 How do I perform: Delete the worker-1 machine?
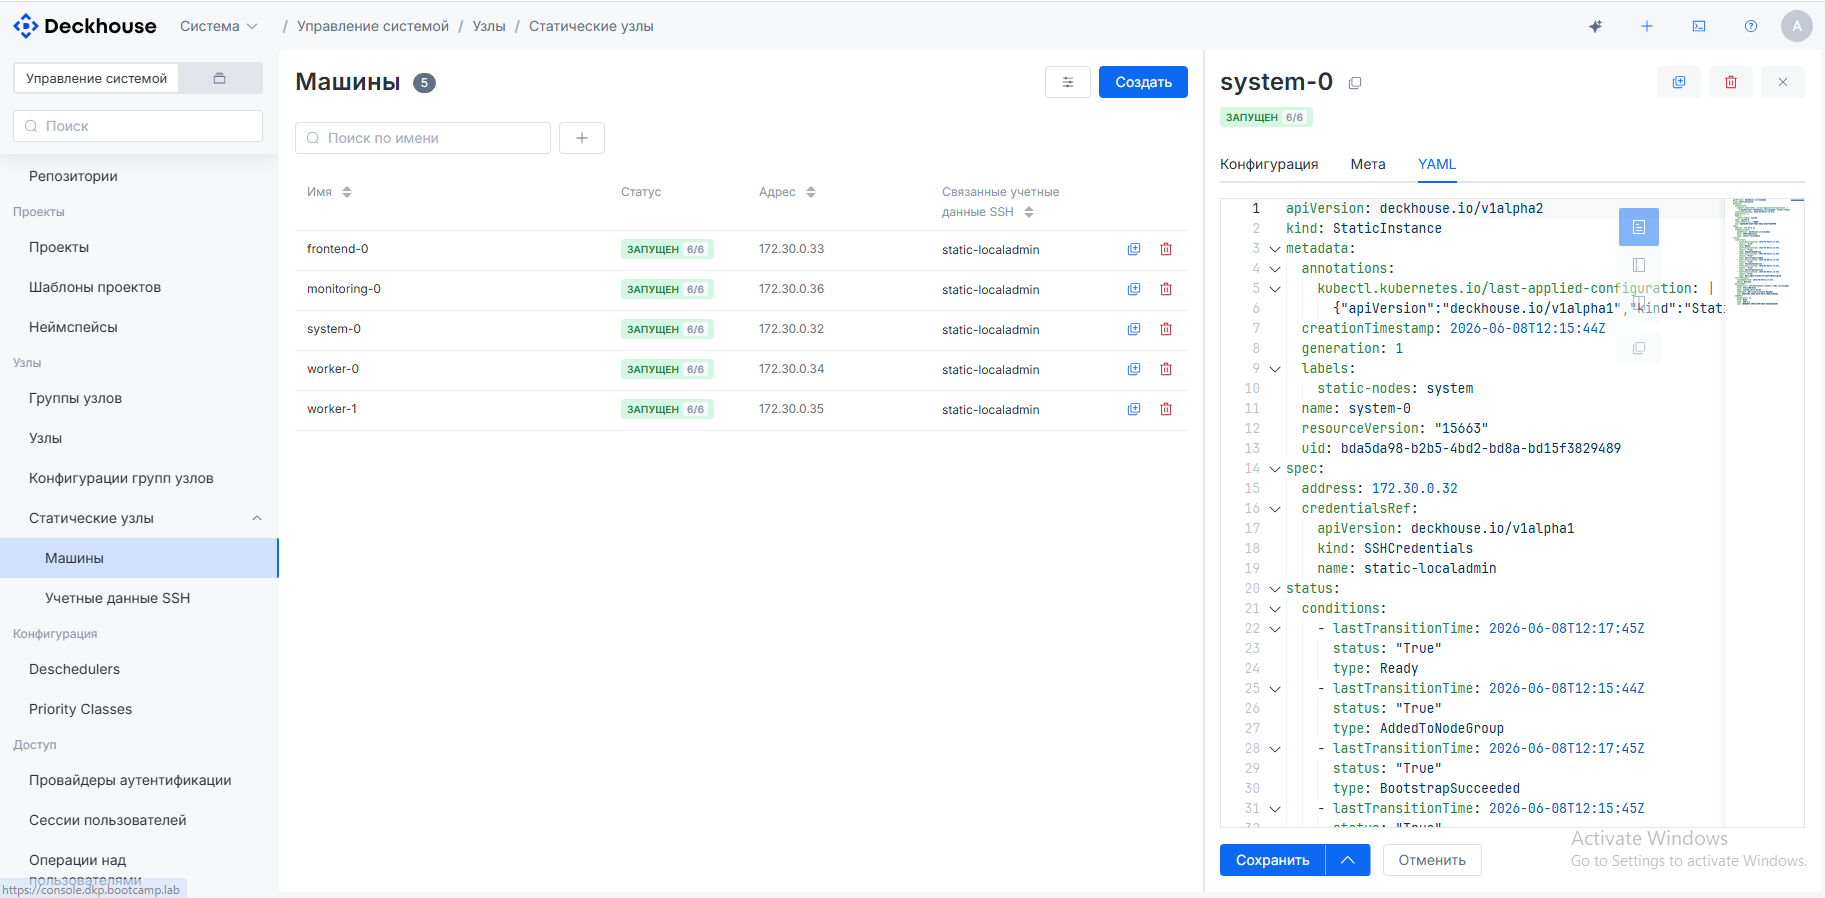click(x=1166, y=409)
